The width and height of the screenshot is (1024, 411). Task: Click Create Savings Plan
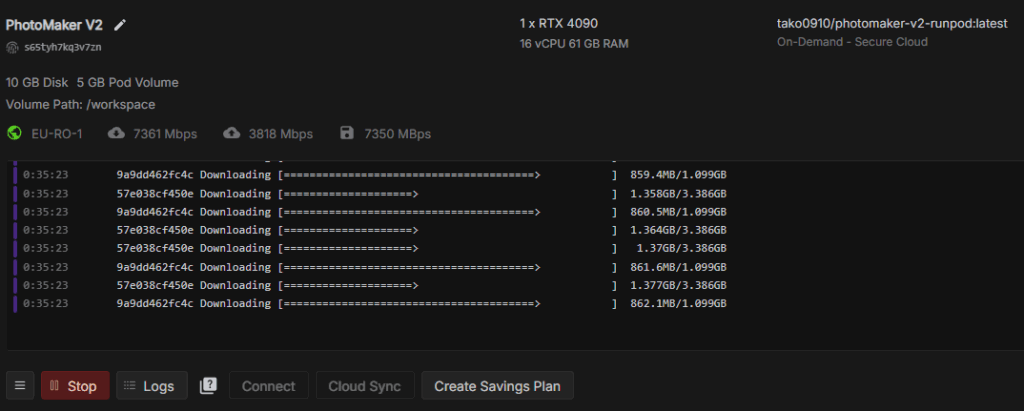[x=497, y=386]
